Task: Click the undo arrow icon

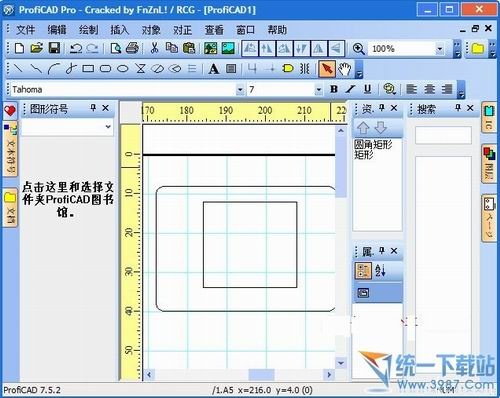Action: 76,49
